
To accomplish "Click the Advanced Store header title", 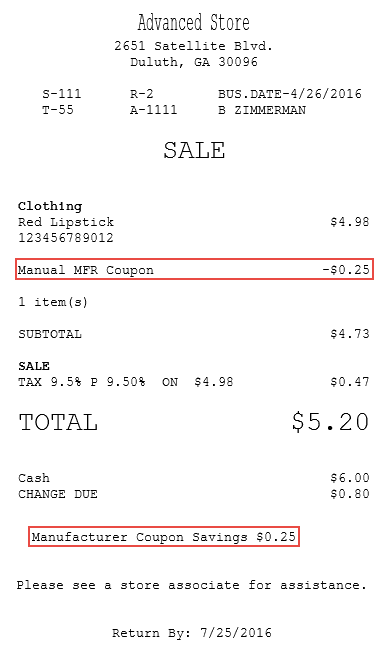I will (194, 23).
